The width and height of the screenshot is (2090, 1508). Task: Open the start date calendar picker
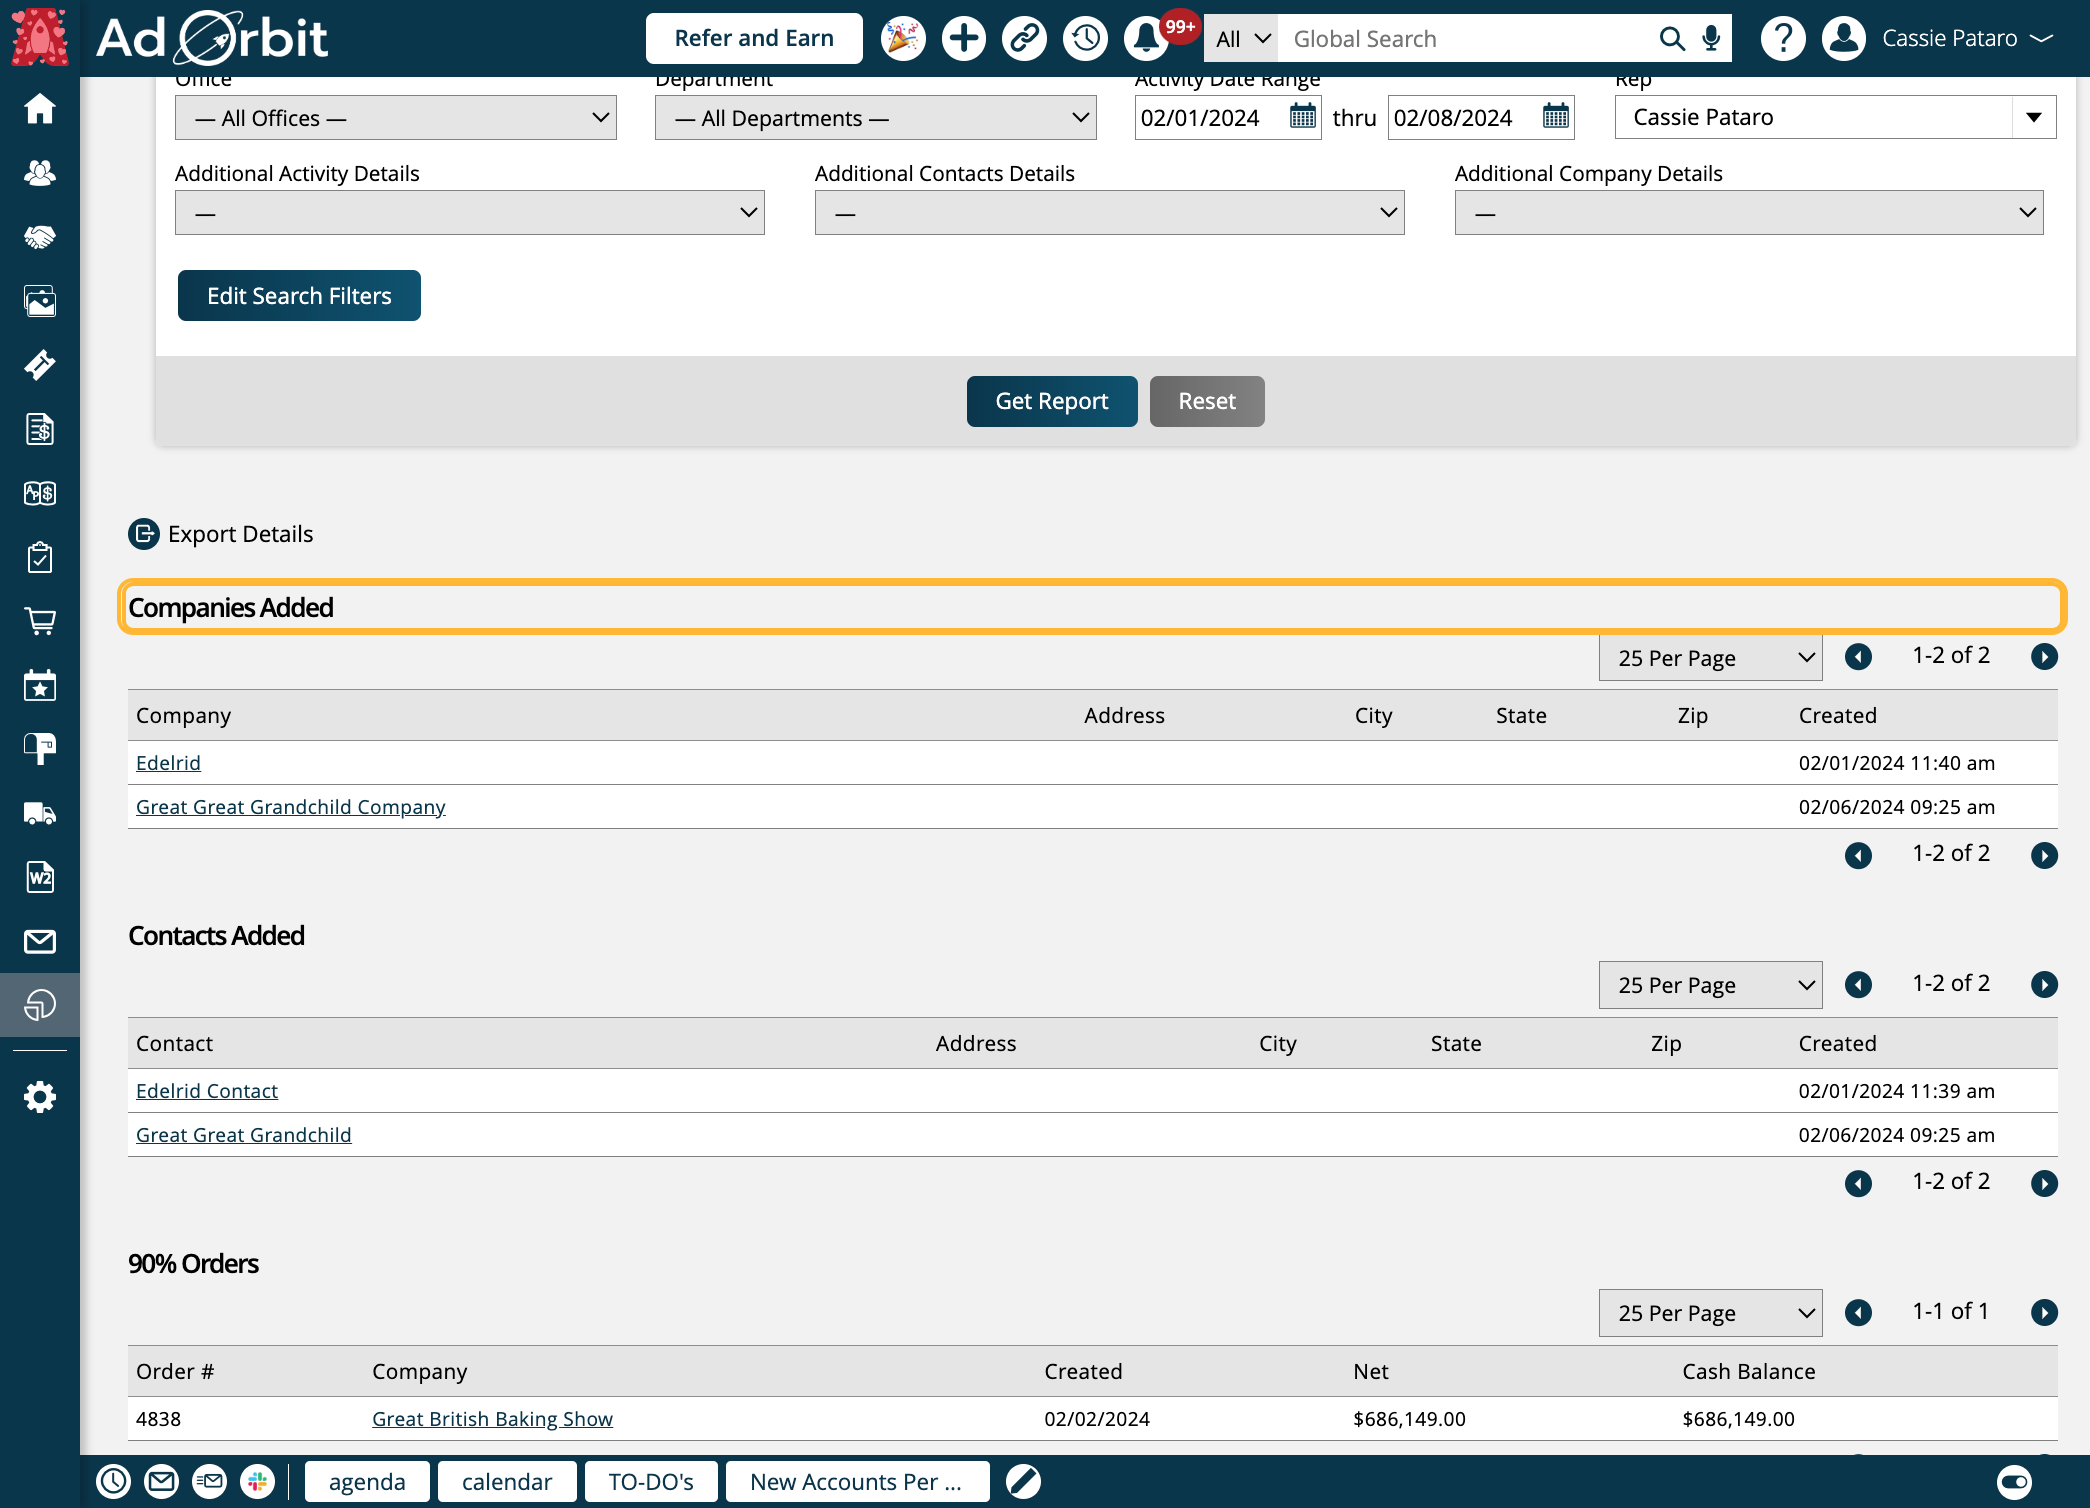pyautogui.click(x=1302, y=117)
